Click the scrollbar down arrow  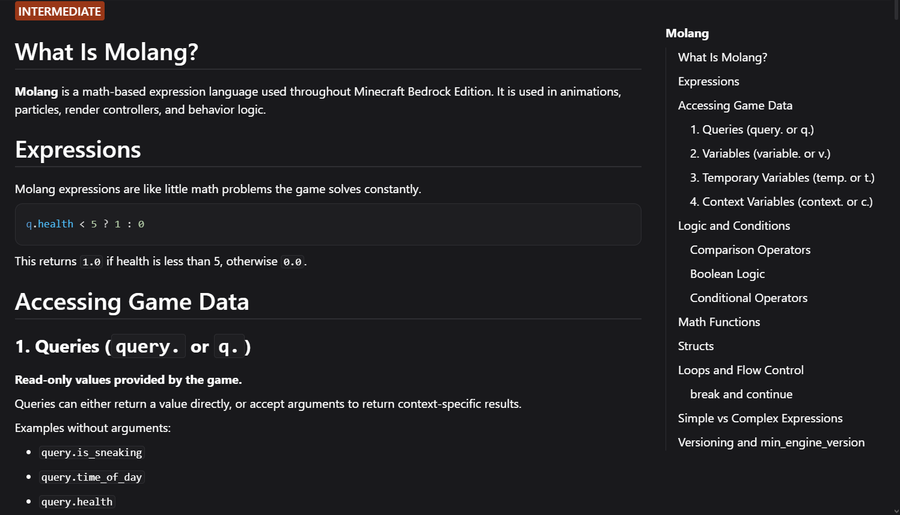(894, 510)
